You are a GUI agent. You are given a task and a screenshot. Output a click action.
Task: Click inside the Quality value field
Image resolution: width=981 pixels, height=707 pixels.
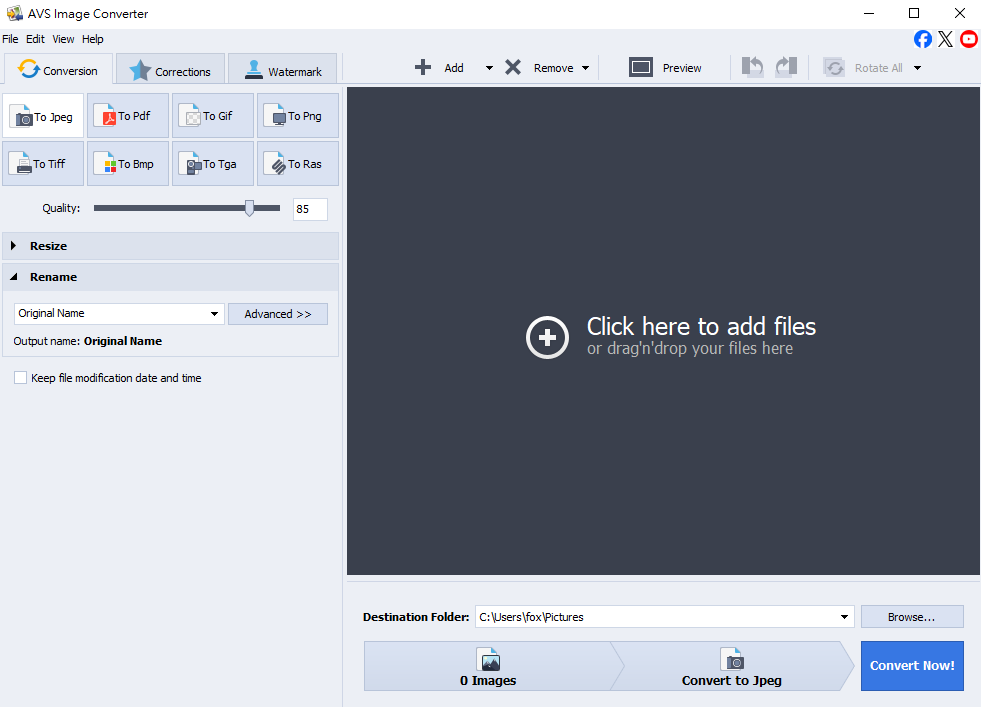click(309, 209)
